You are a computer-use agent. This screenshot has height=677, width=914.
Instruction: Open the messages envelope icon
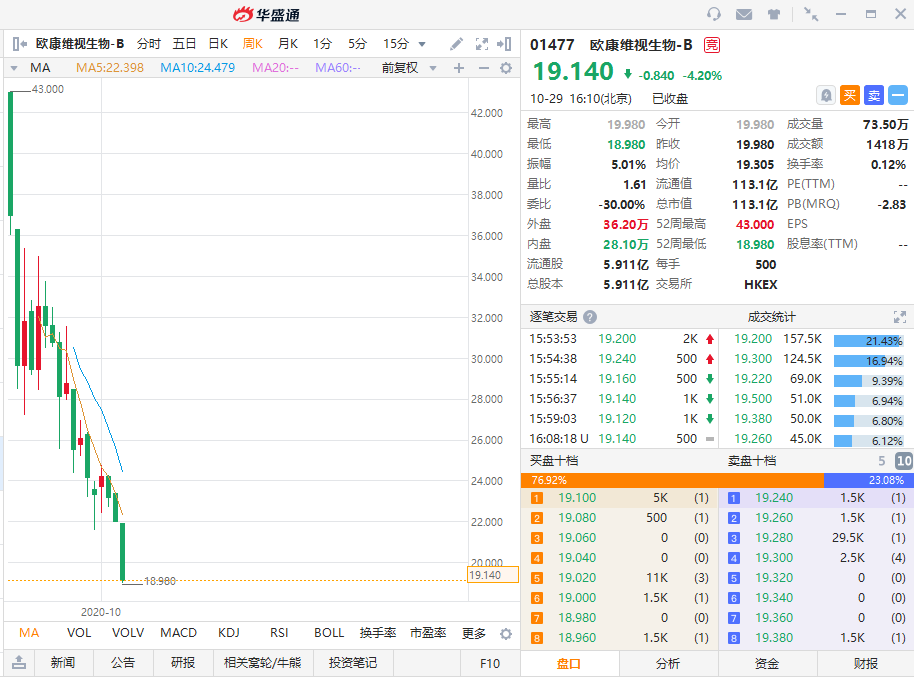pyautogui.click(x=743, y=14)
